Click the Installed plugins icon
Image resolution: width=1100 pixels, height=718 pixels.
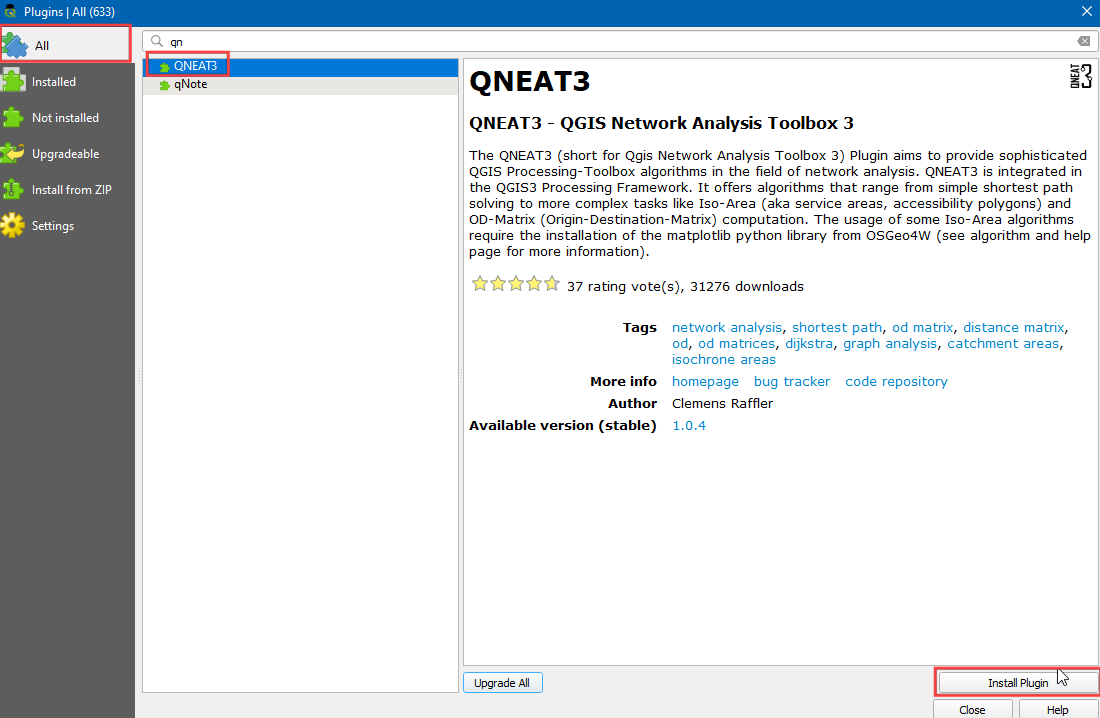coord(14,82)
